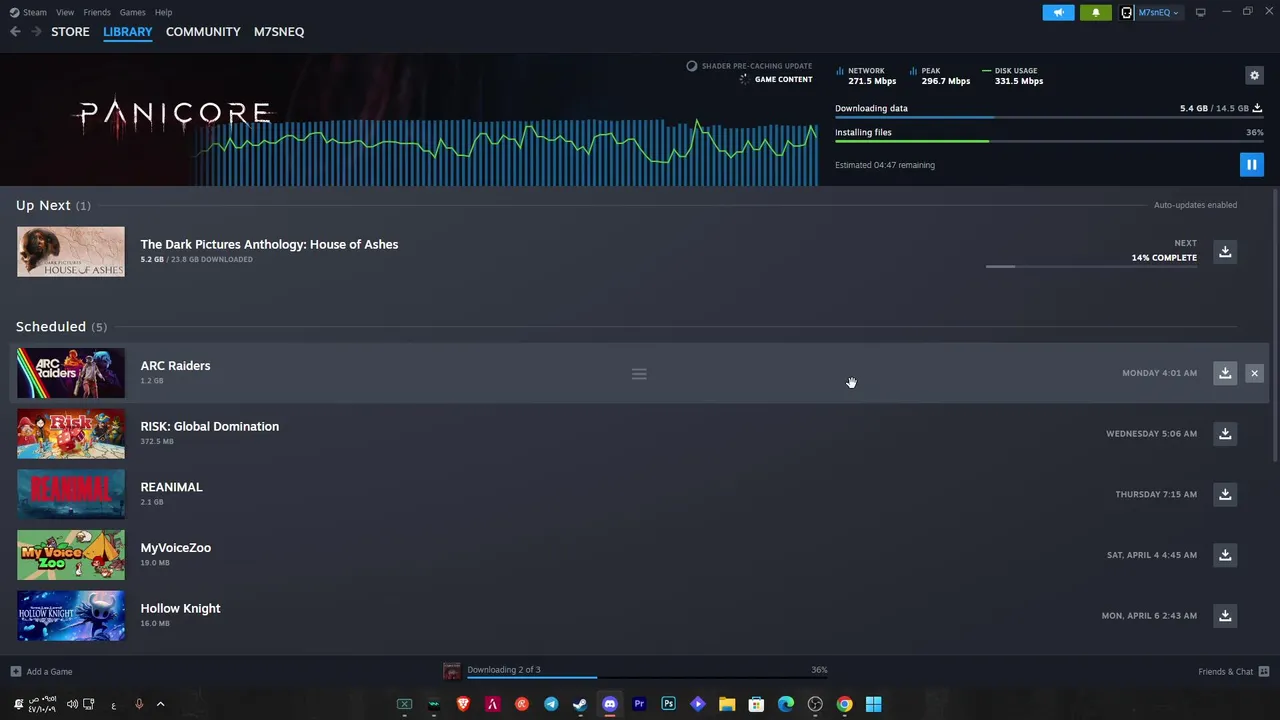
Task: Switch to the COMMUNITY tab
Action: coord(203,32)
